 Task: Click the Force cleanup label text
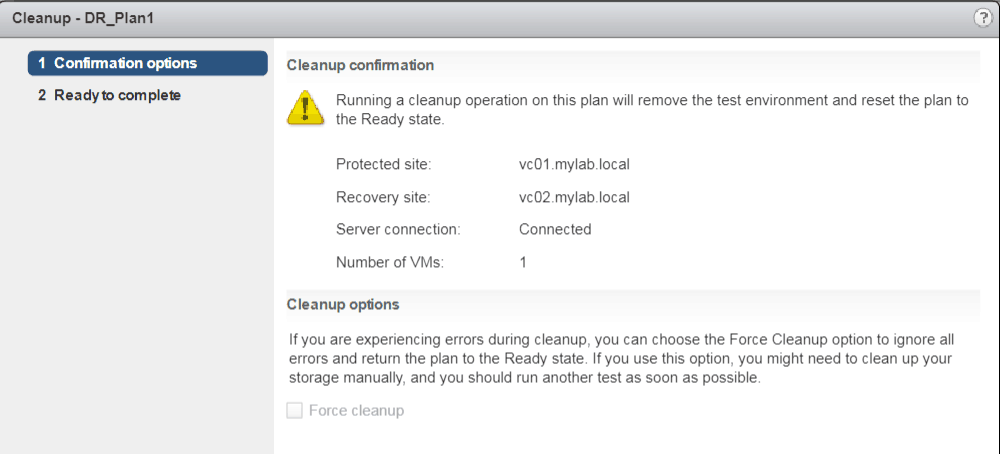pyautogui.click(x=356, y=411)
